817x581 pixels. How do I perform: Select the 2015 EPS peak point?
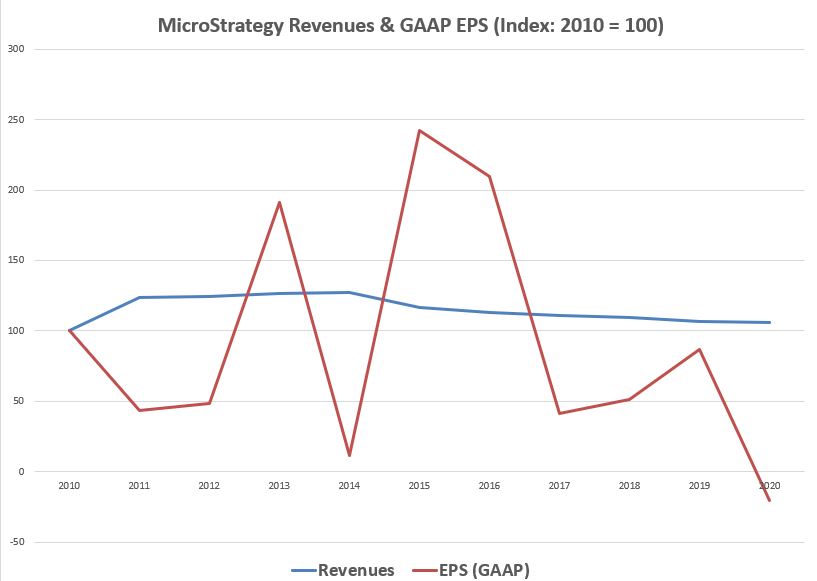click(x=419, y=129)
